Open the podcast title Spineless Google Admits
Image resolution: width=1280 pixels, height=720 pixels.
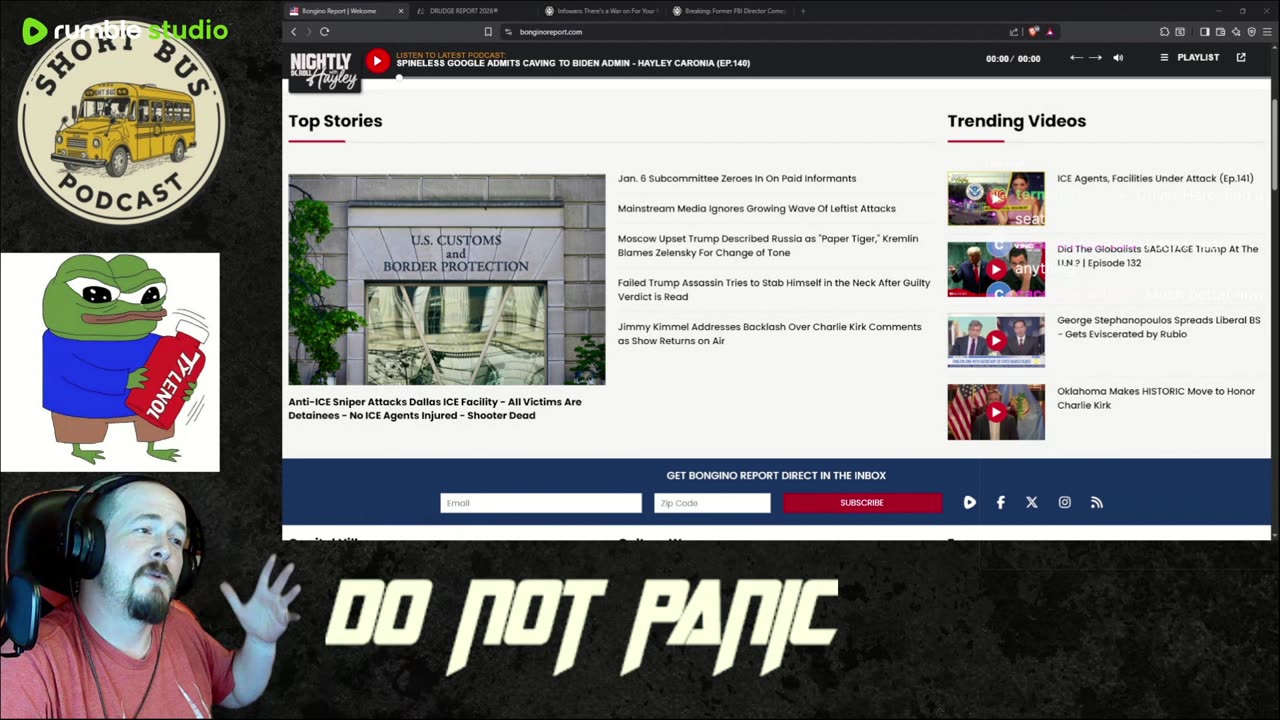click(573, 63)
